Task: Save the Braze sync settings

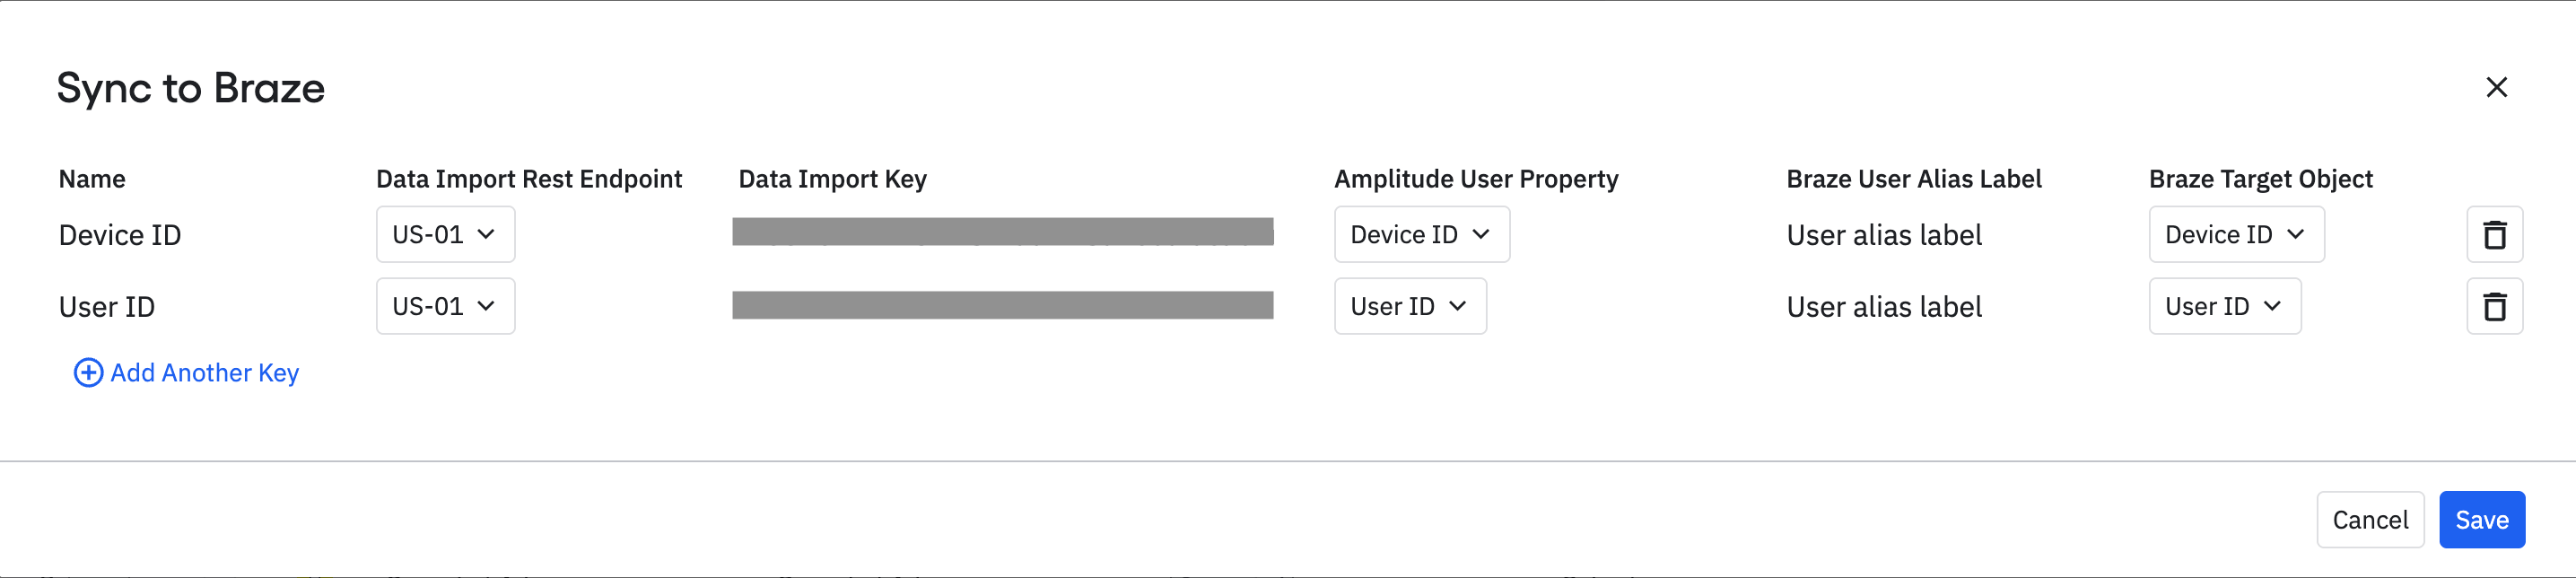Action: (2481, 520)
